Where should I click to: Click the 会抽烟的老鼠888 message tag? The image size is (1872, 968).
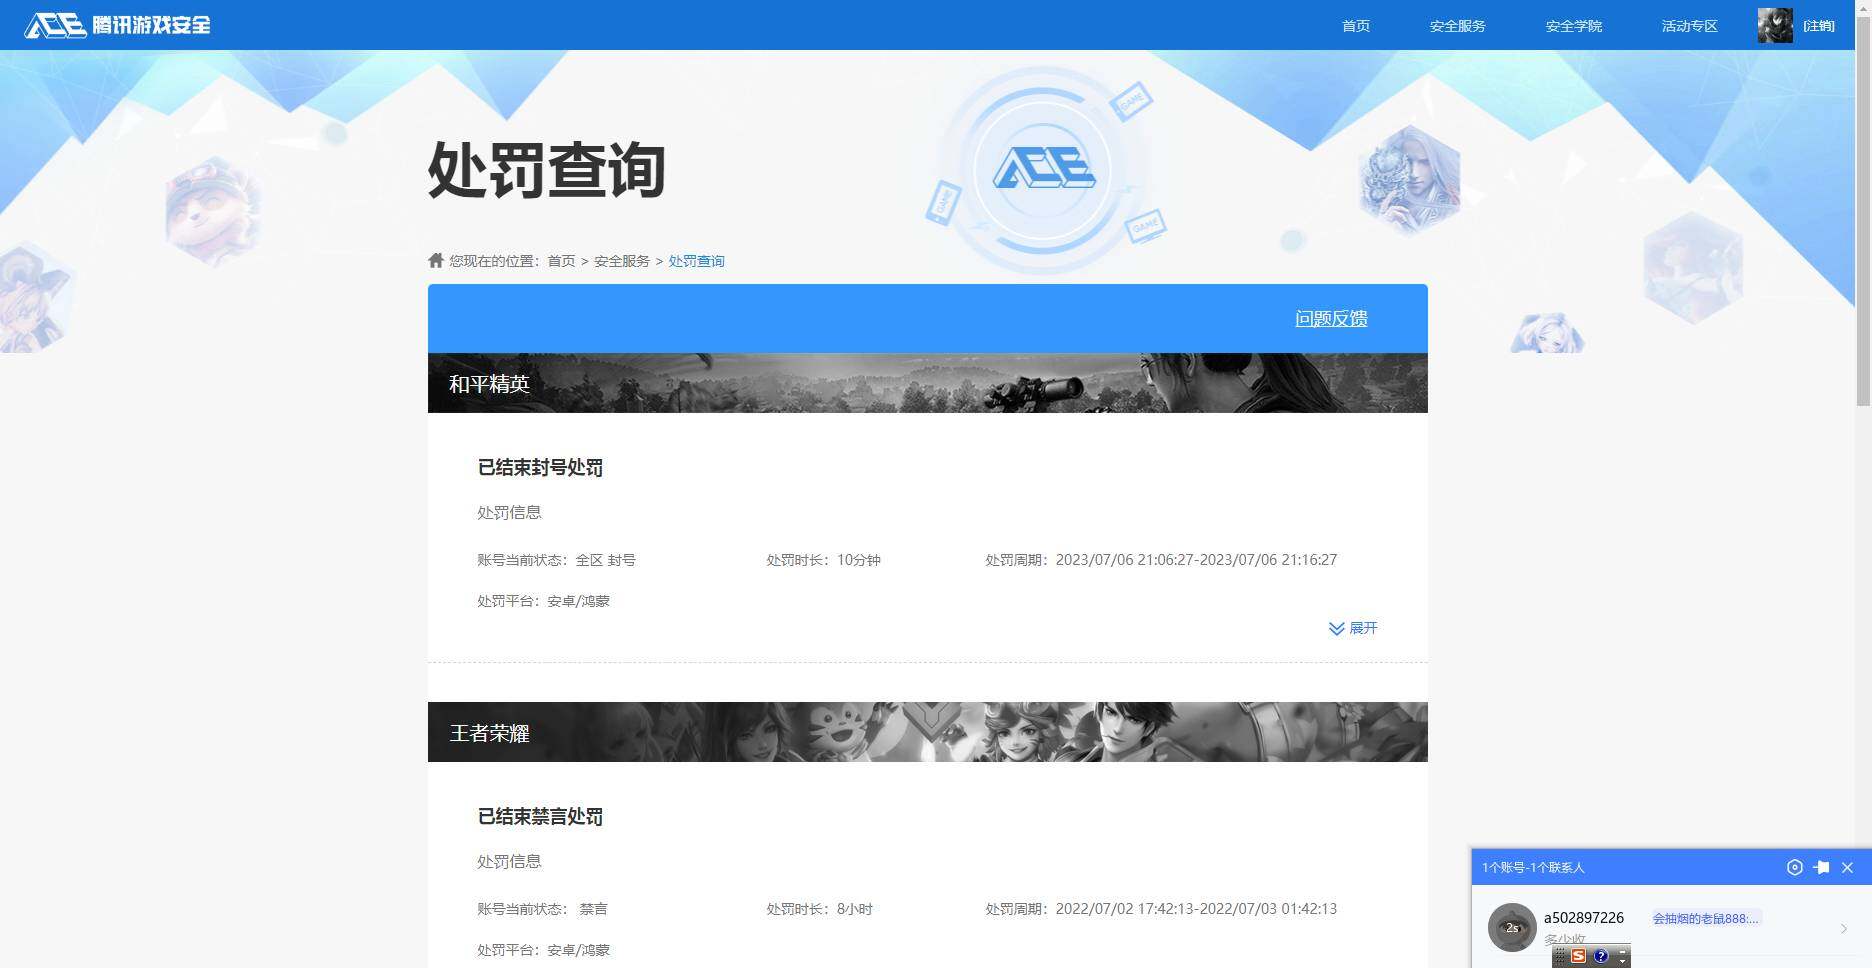[1705, 918]
